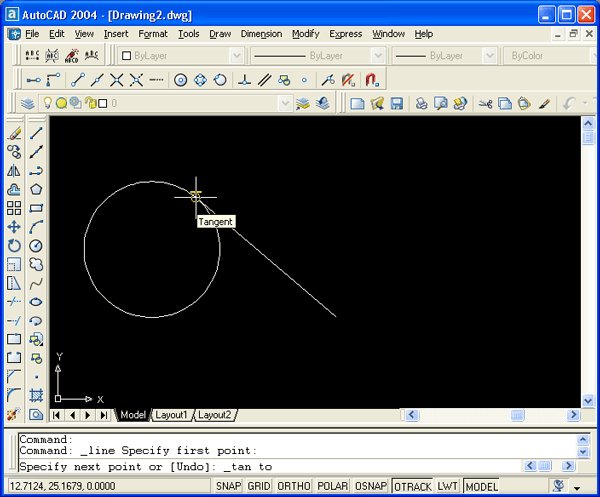Switch to the Layout1 tab

(170, 415)
